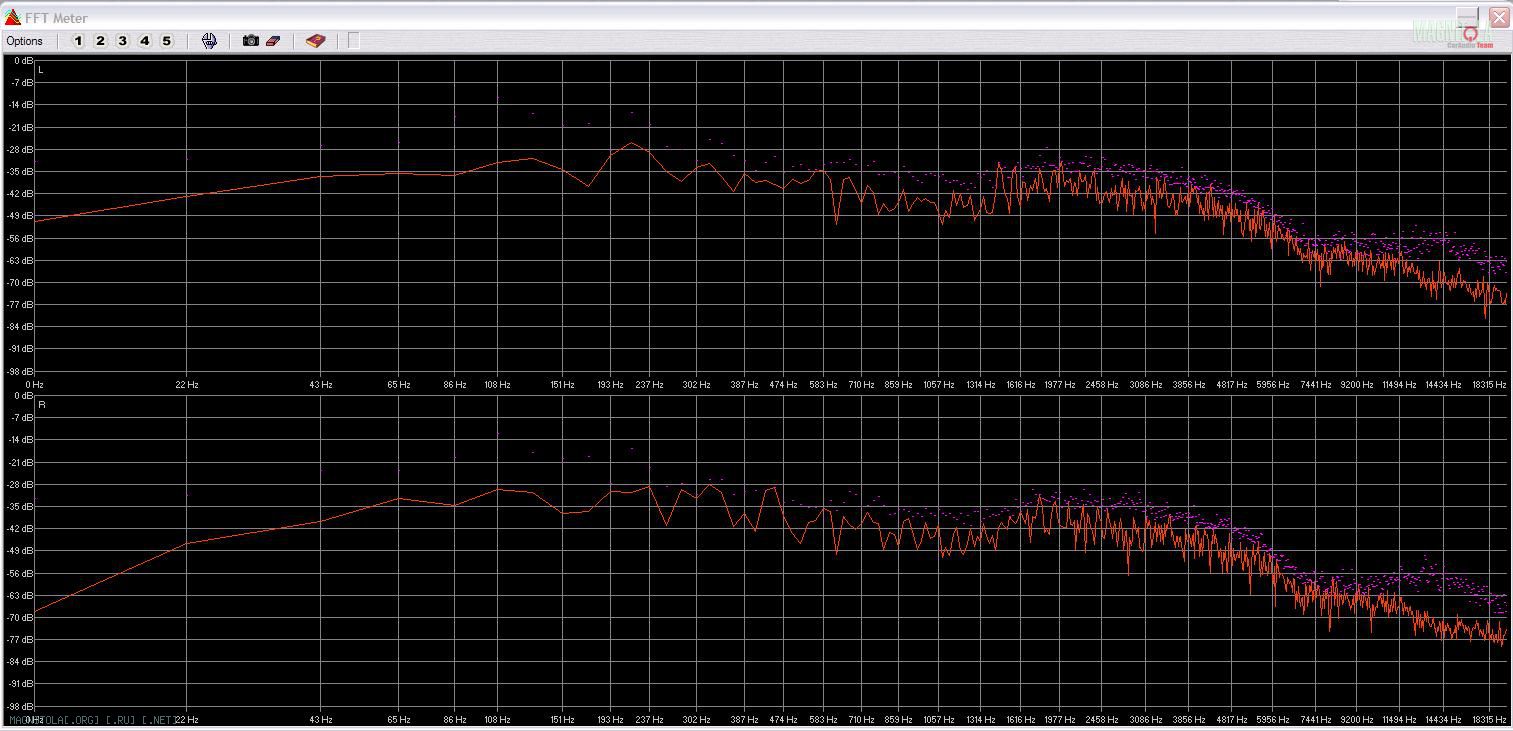The width and height of the screenshot is (1513, 731).
Task: Click the L channel label
Action: 41,70
